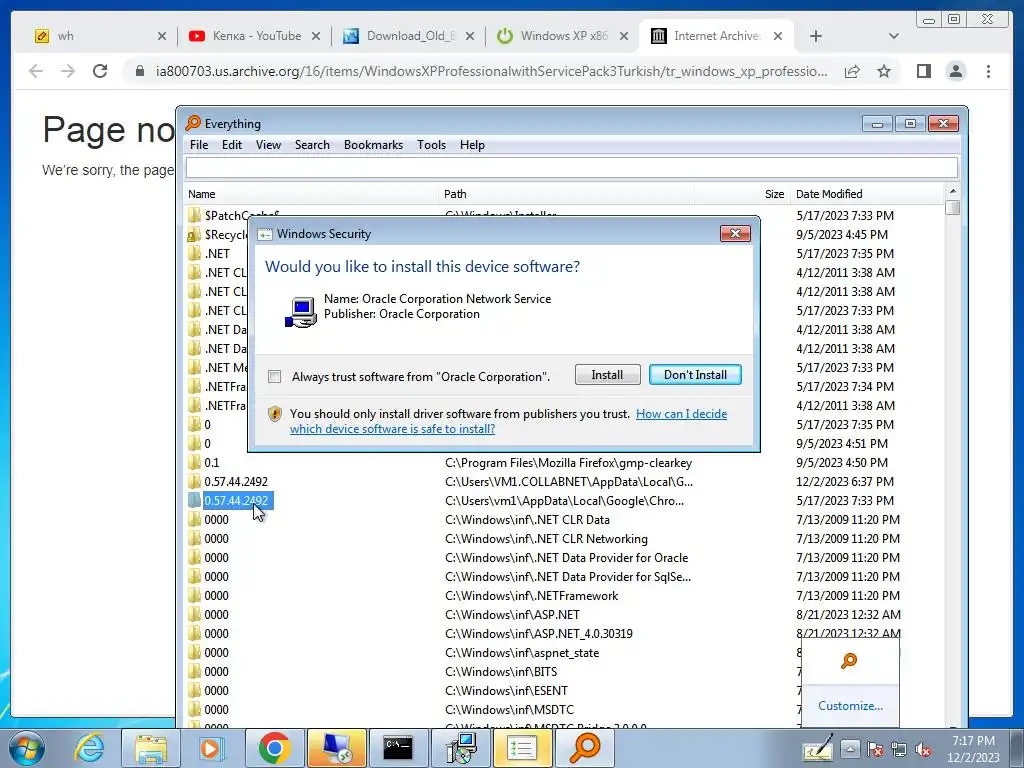Click the Chrome address bar URL
The height and width of the screenshot is (768, 1024).
click(x=491, y=71)
